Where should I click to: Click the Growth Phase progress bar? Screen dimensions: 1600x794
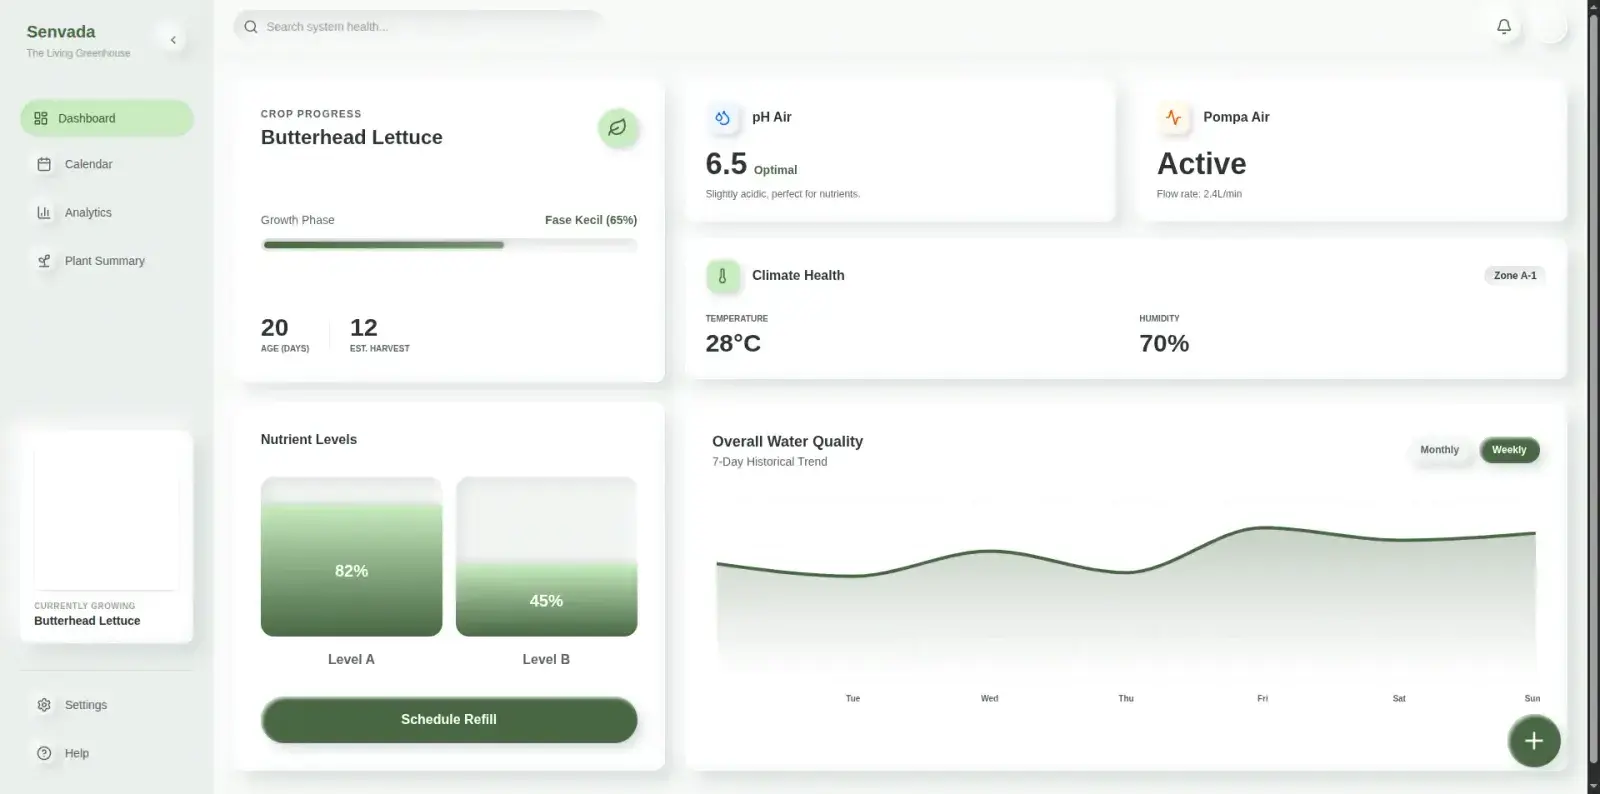(x=449, y=245)
